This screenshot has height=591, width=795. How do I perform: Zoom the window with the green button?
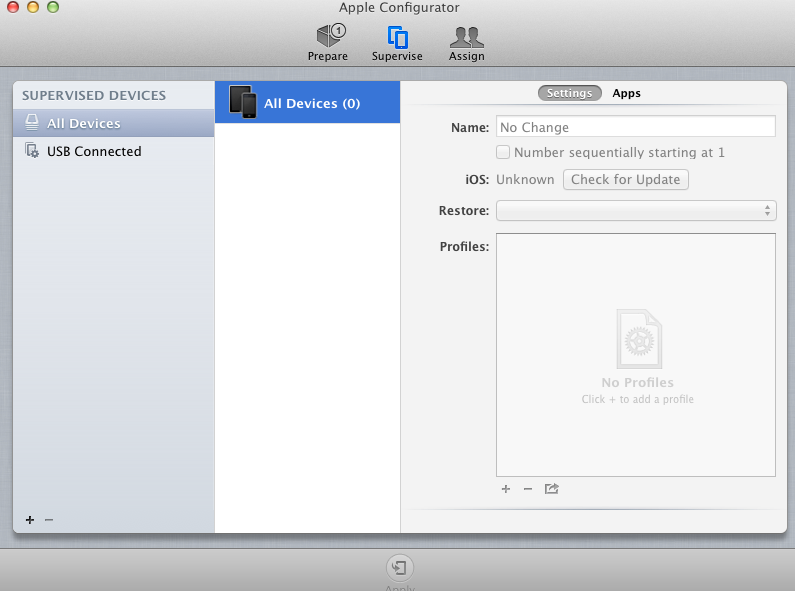53,7
